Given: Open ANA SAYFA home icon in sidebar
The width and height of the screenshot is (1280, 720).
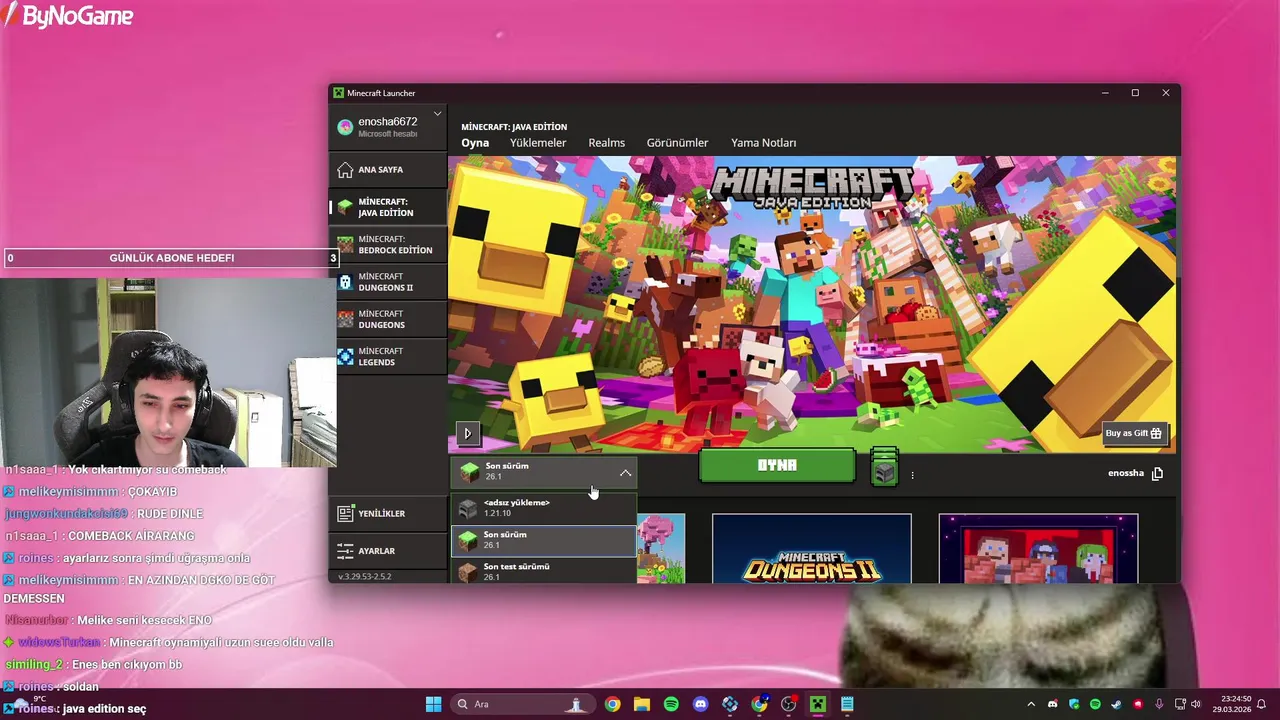Looking at the screenshot, I should 345,169.
